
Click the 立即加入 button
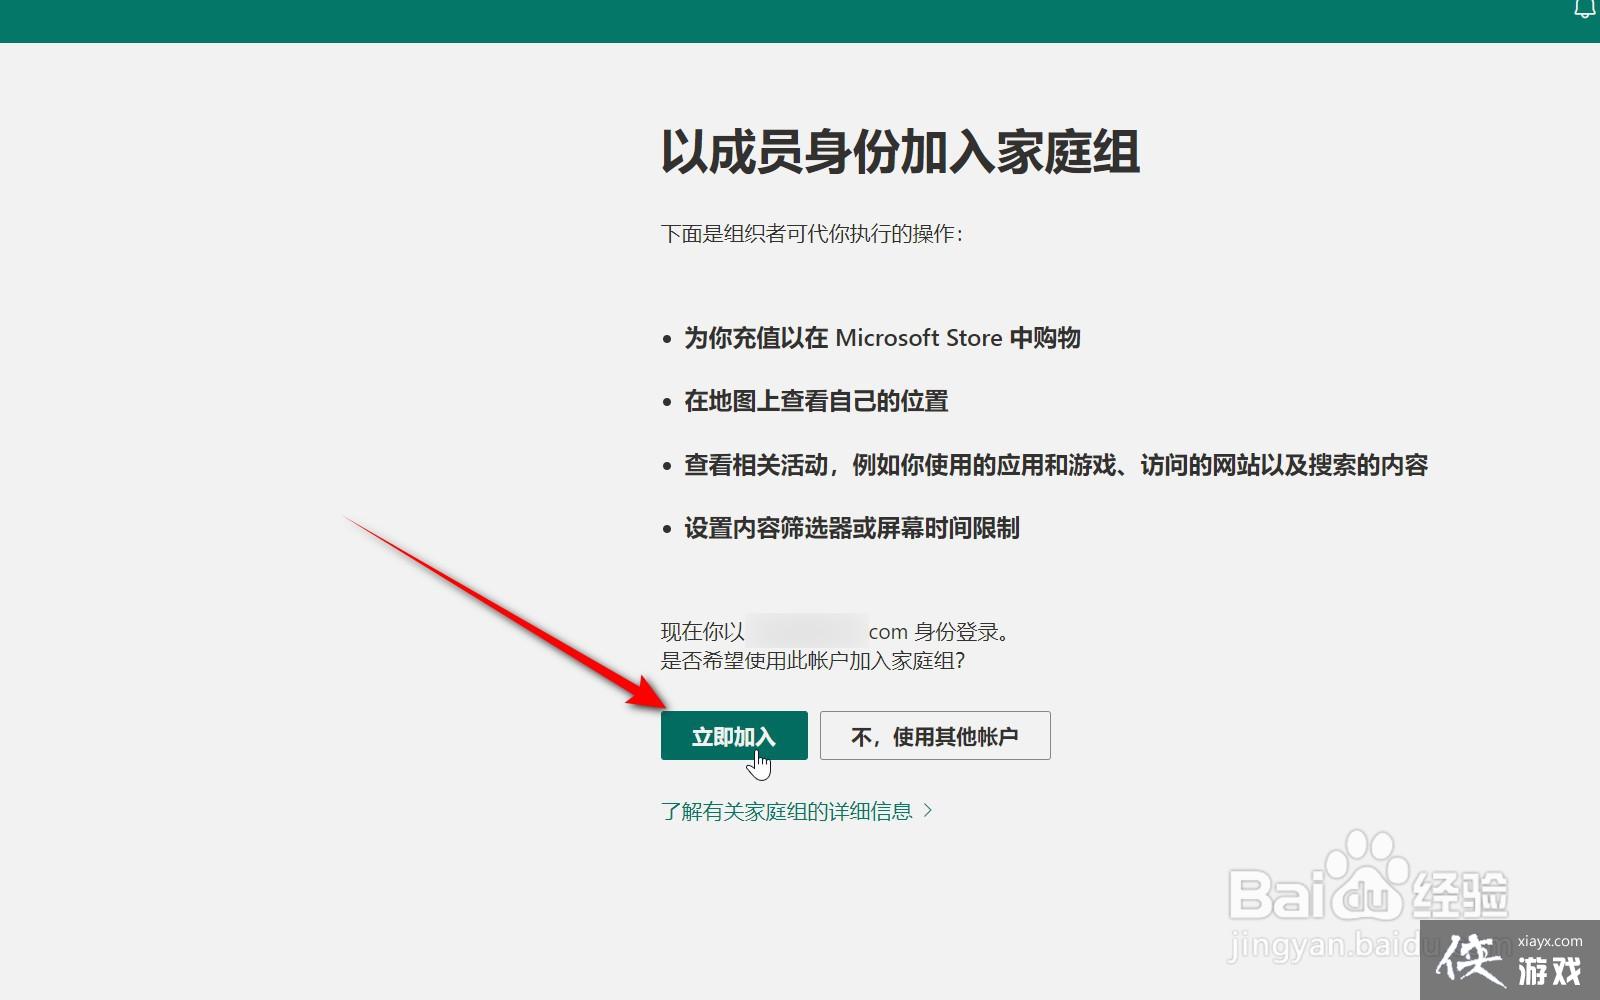point(734,736)
